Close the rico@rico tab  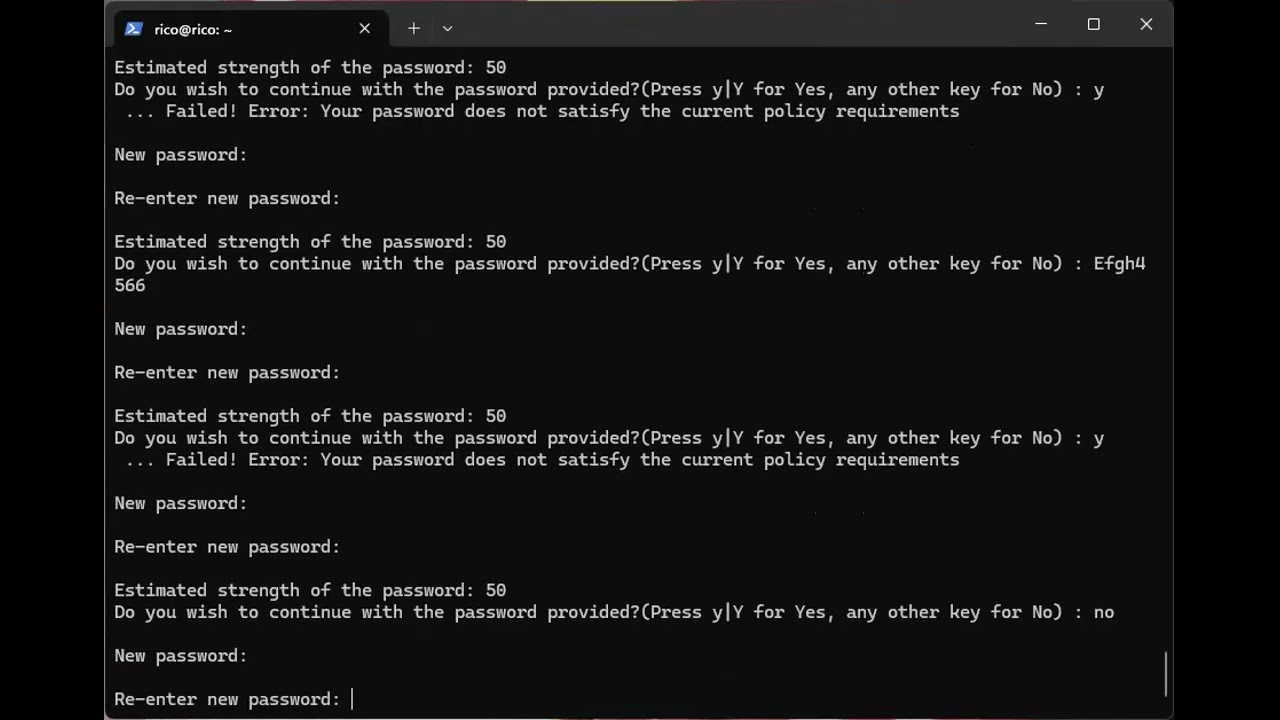click(x=365, y=29)
